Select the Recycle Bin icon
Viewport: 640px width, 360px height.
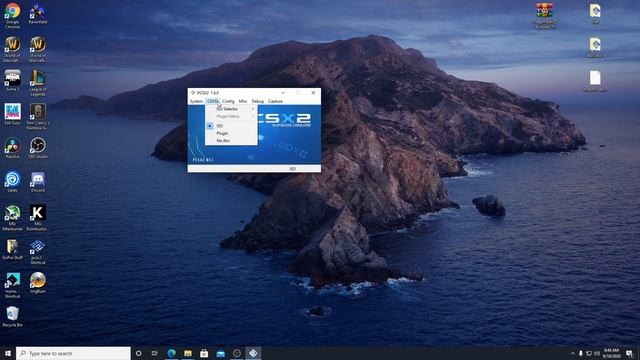pos(12,317)
